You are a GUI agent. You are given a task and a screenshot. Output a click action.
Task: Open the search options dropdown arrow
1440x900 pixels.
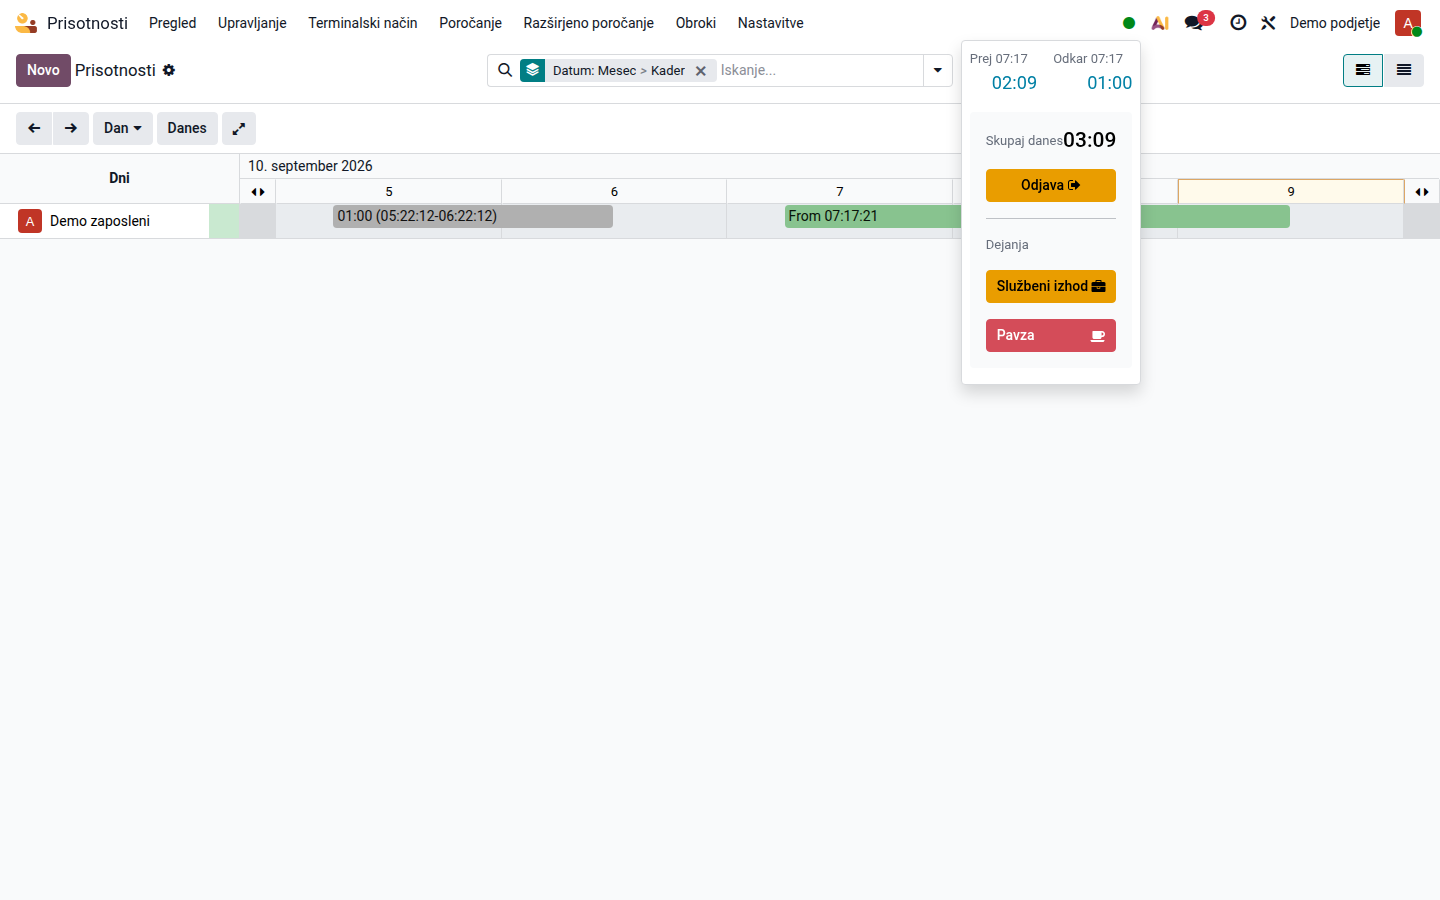(x=938, y=70)
